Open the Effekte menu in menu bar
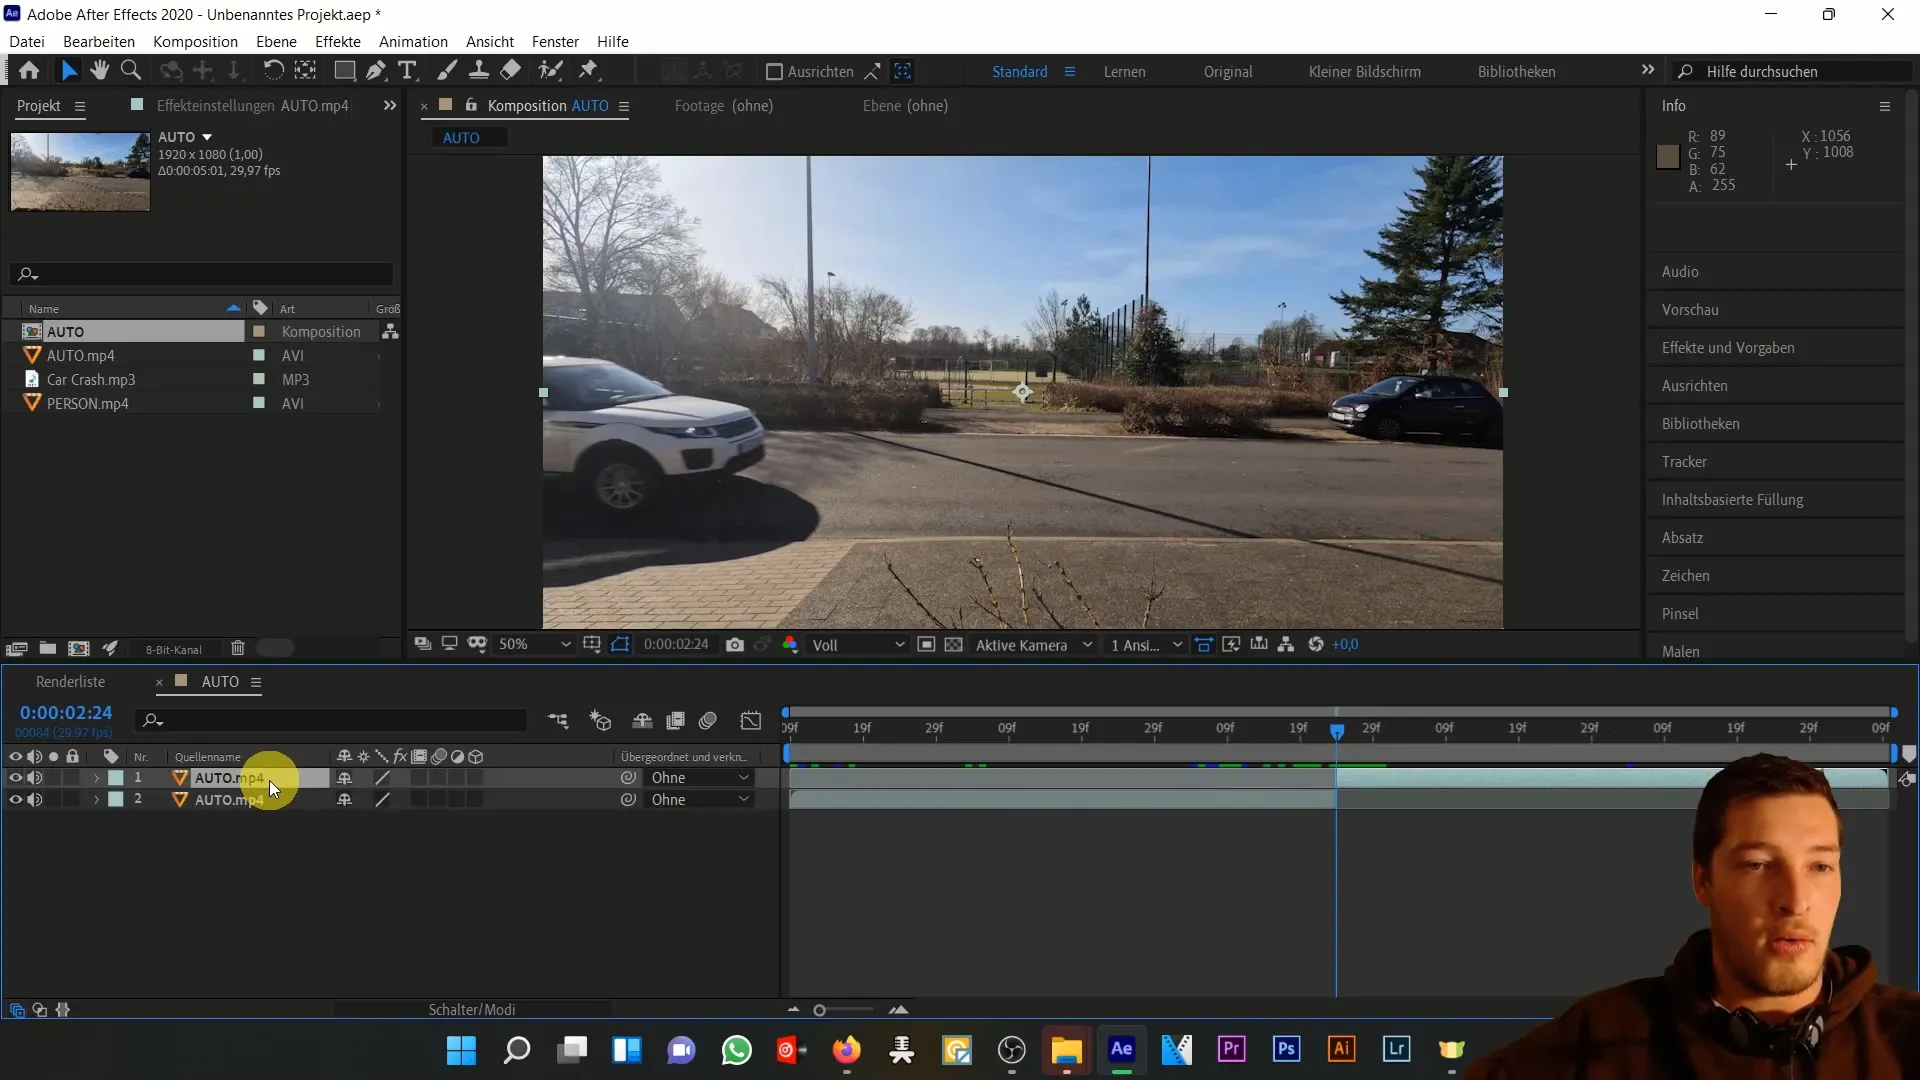The width and height of the screenshot is (1920, 1080). (338, 41)
